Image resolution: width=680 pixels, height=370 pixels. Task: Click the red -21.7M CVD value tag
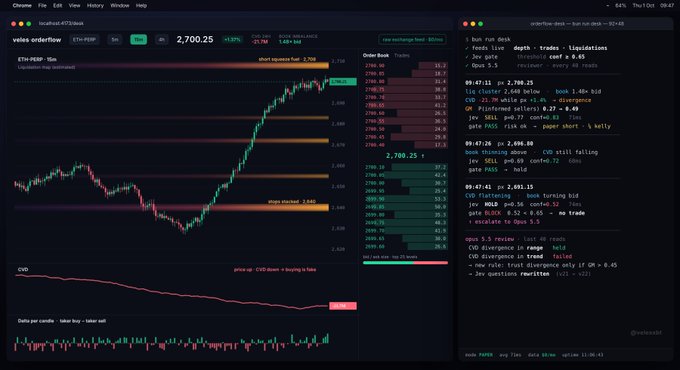[x=343, y=306]
